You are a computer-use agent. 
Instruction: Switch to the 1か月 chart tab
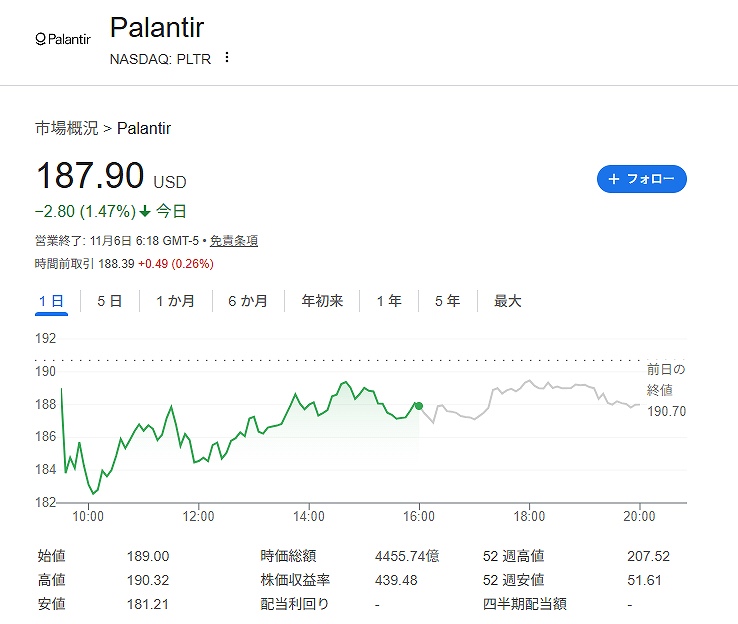click(175, 301)
